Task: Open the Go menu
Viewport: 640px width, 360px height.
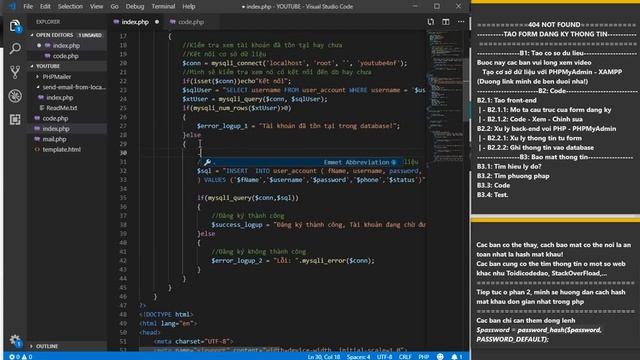Action: pyautogui.click(x=114, y=7)
